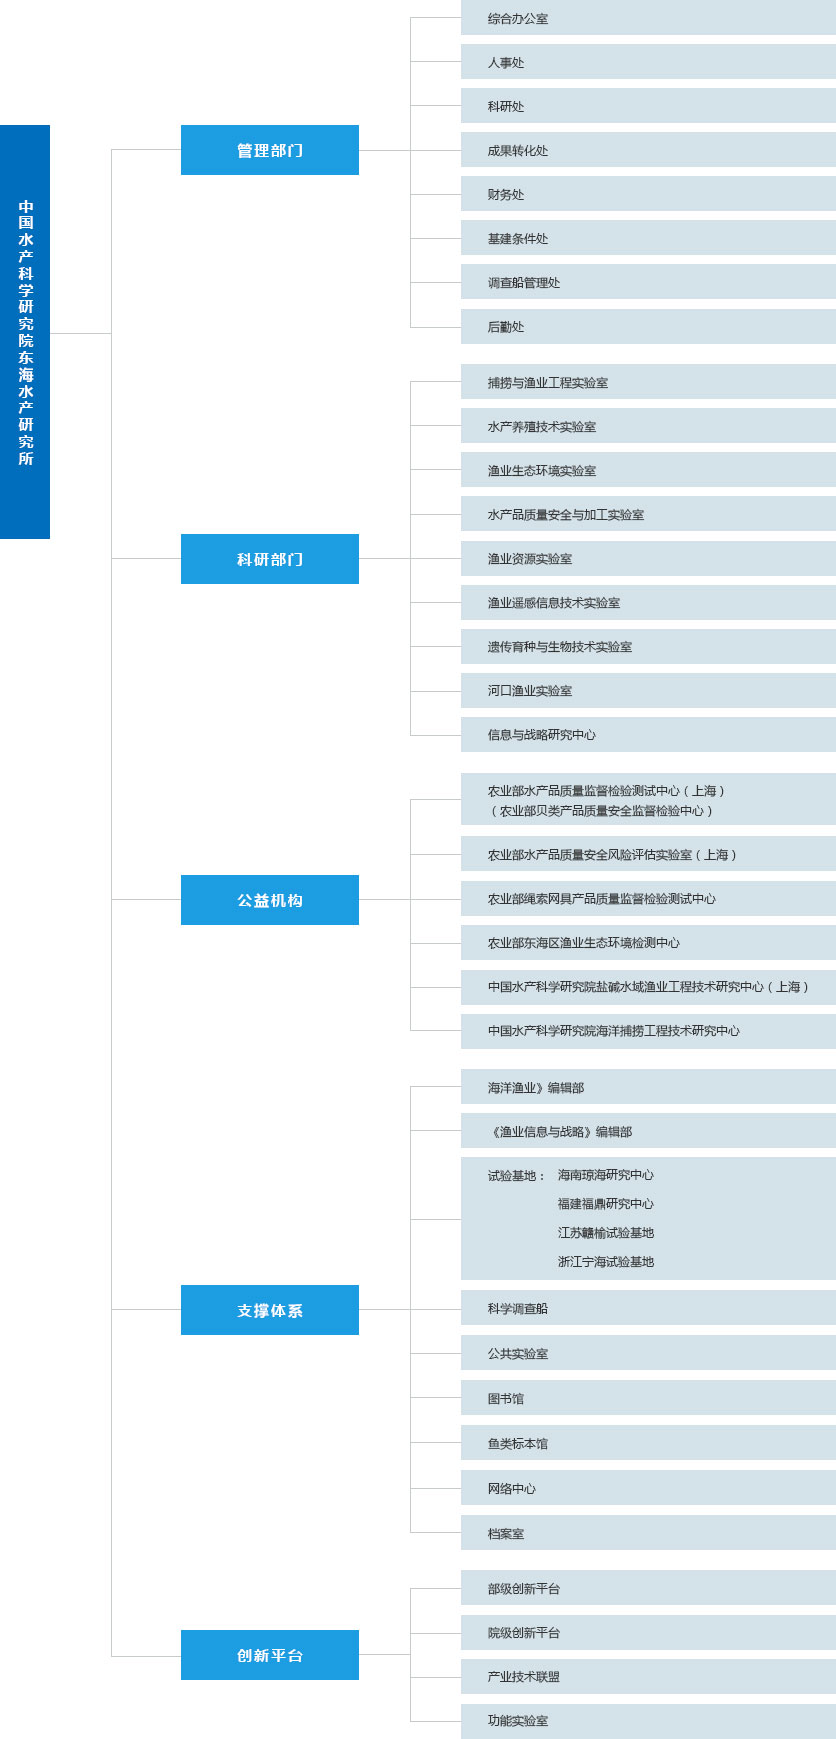
Task: Open 信息与战略研究中心
Action: pyautogui.click(x=648, y=734)
